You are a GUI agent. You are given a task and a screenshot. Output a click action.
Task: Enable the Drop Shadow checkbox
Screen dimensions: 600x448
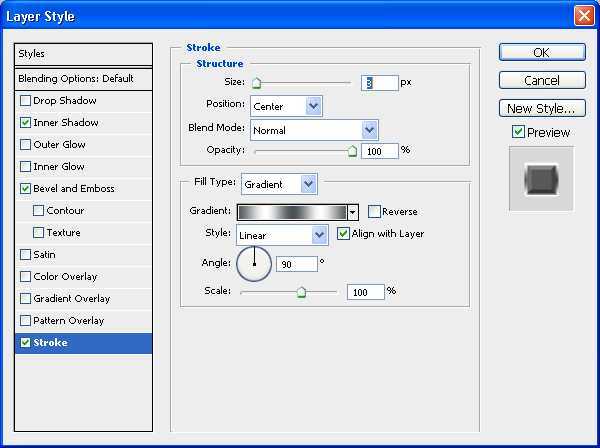pyautogui.click(x=25, y=101)
